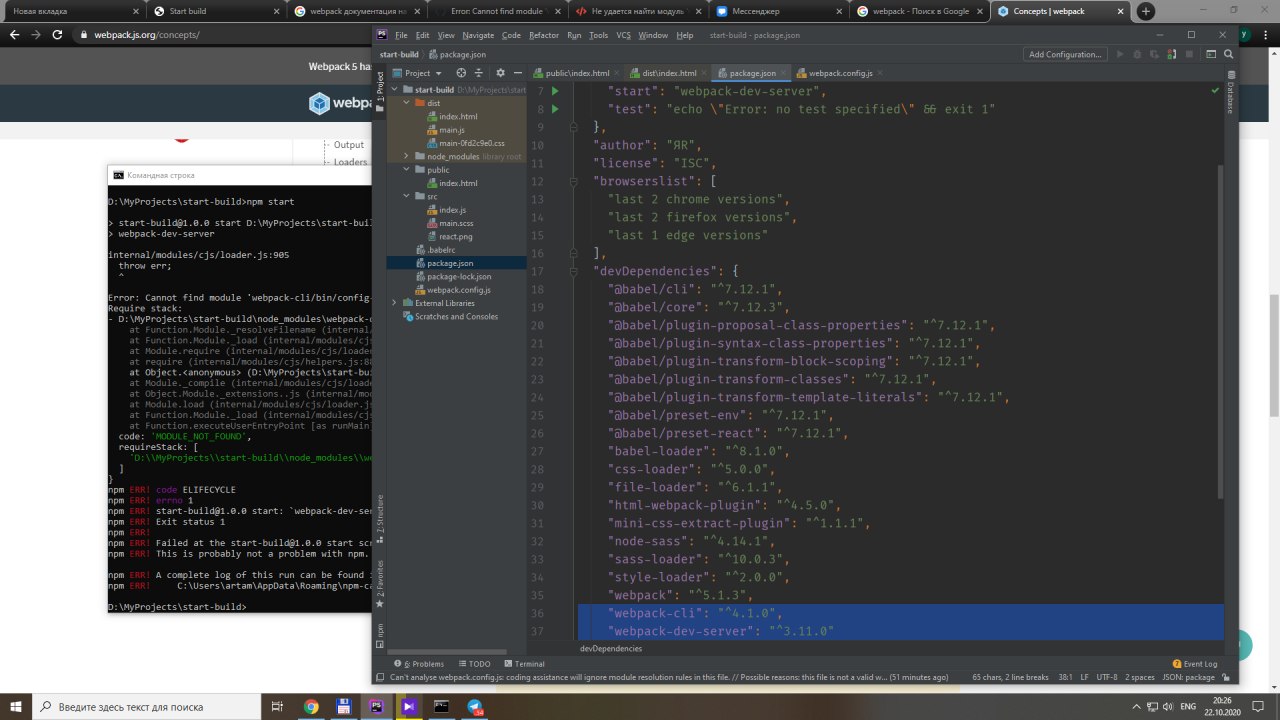Click the greyed Run arrow in IDE toolbar
Viewport: 1280px width, 720px height.
coord(1120,54)
